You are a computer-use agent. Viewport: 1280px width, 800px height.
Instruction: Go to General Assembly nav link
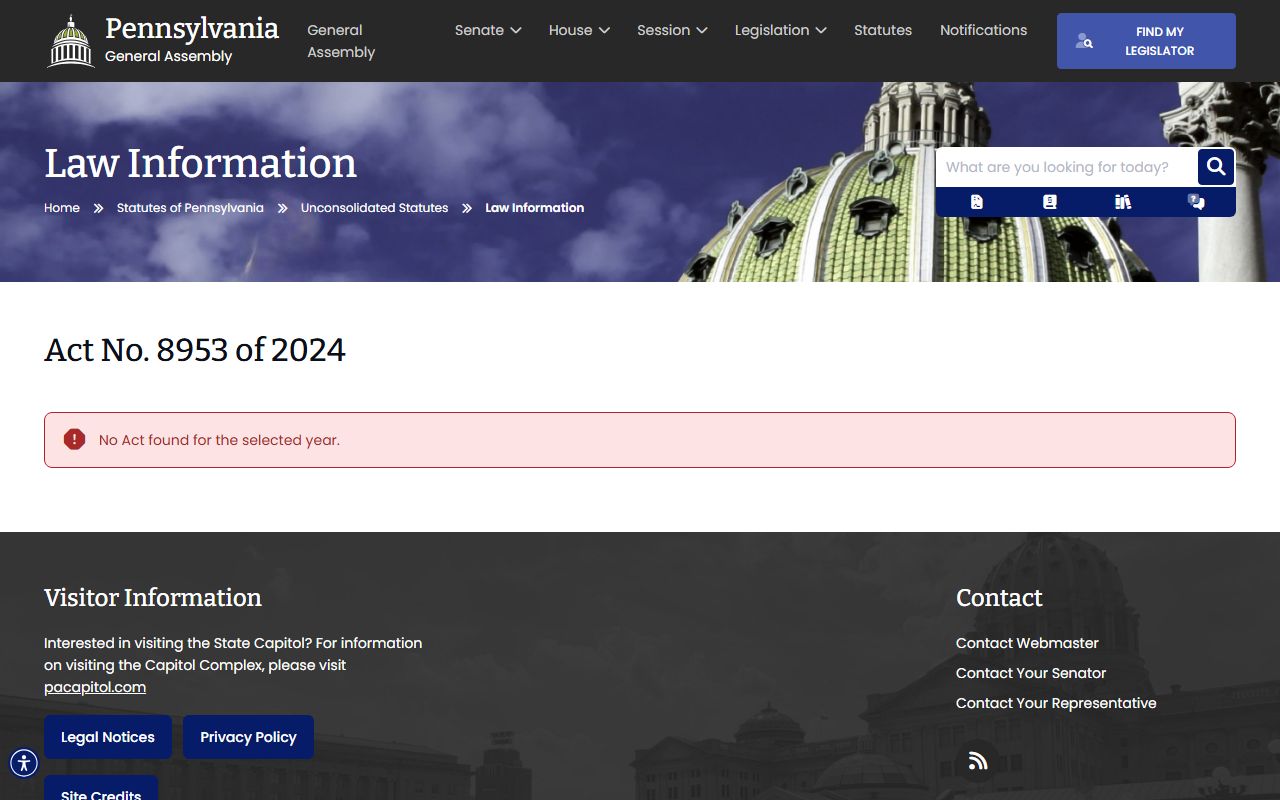tap(341, 41)
